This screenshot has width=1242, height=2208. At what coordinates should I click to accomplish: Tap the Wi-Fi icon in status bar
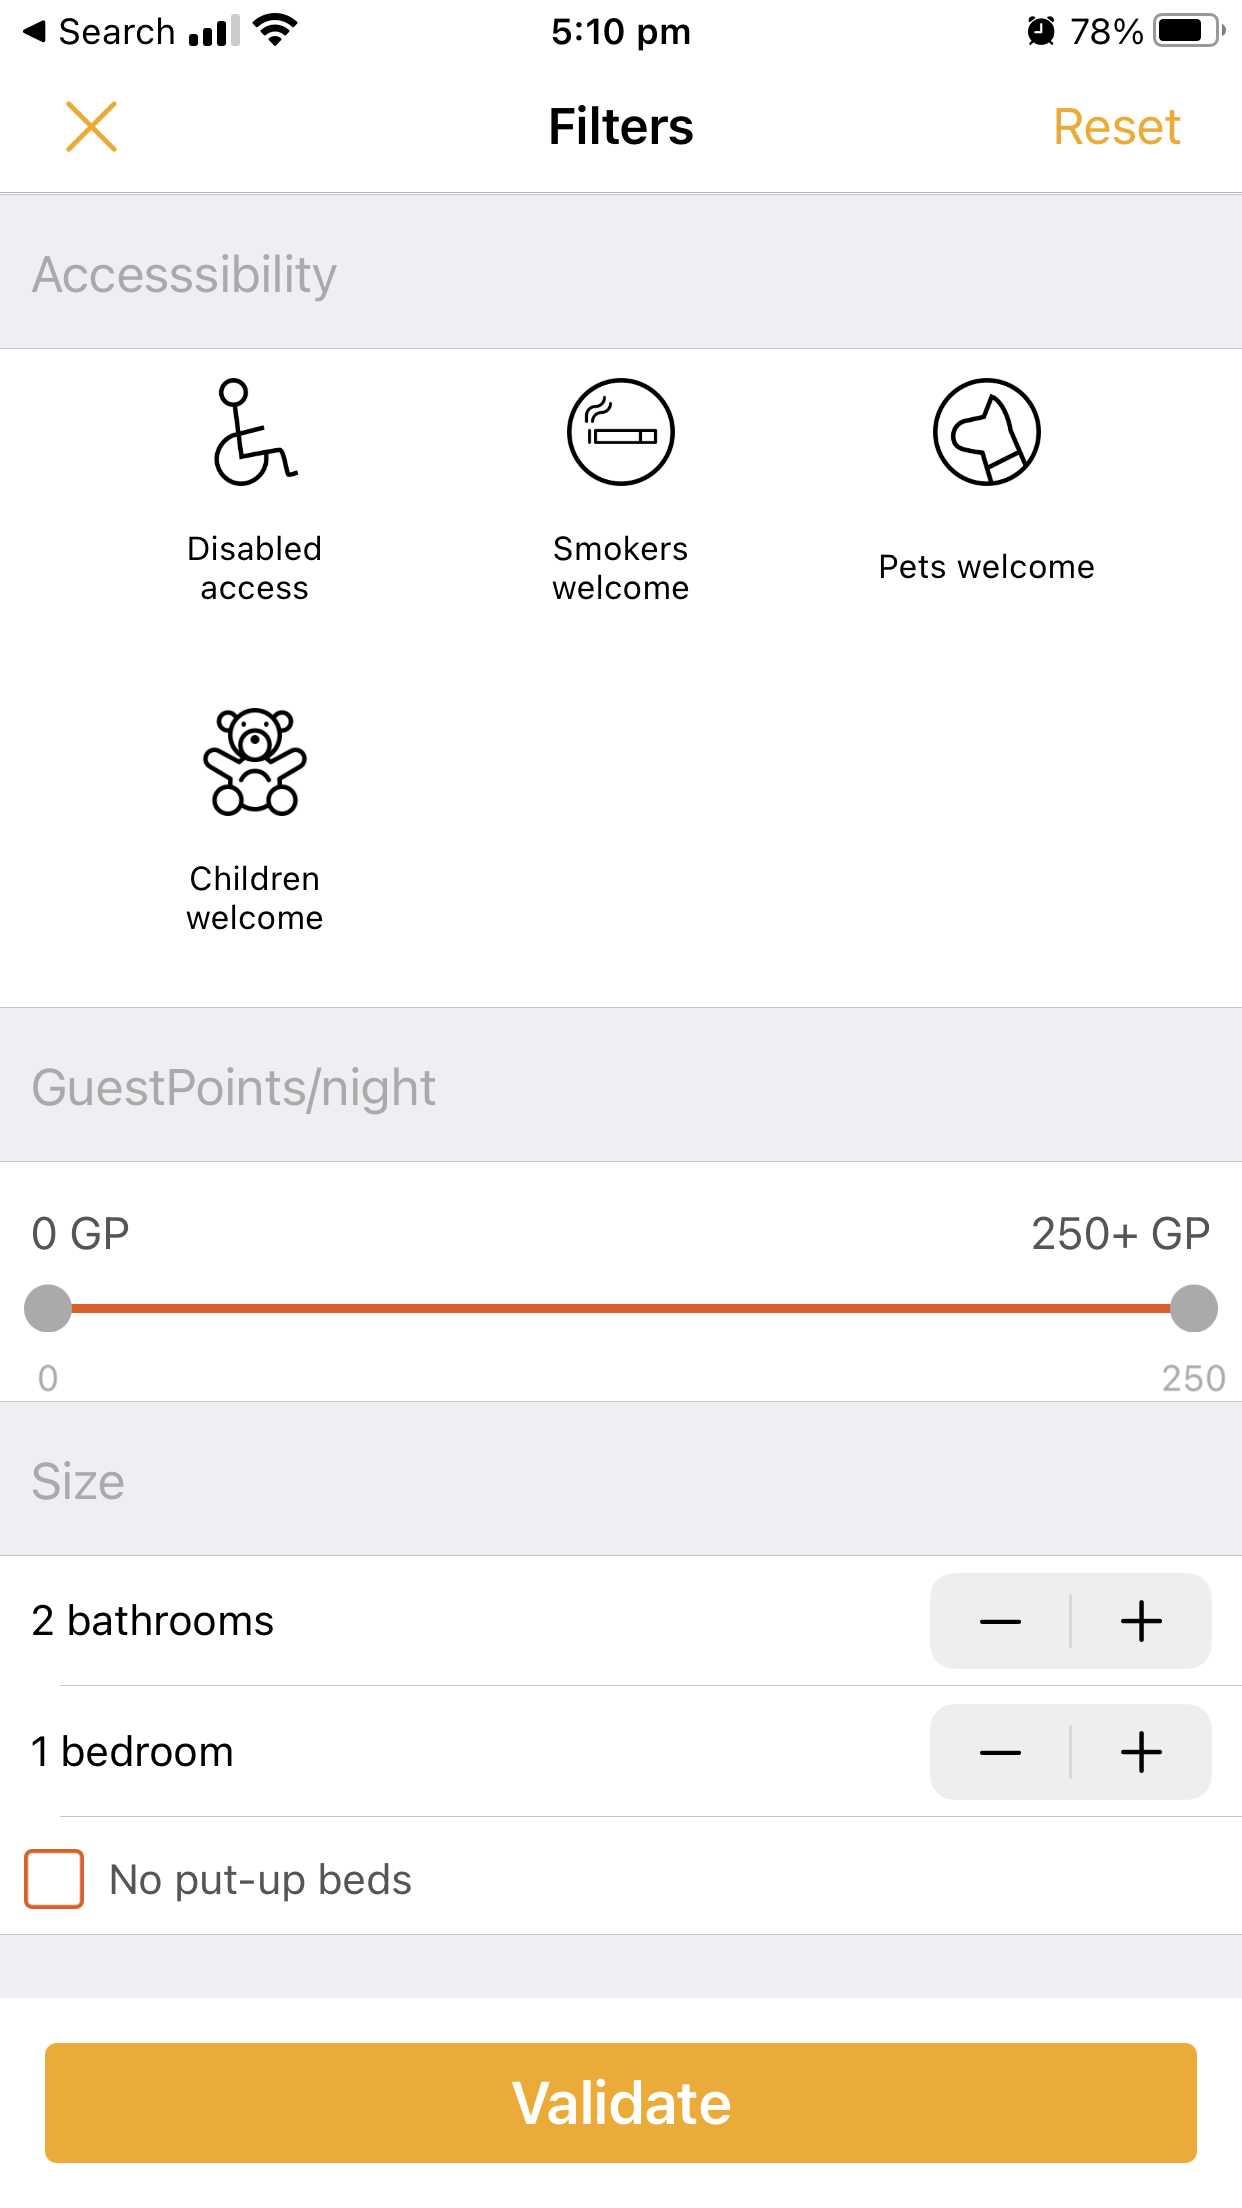click(275, 30)
